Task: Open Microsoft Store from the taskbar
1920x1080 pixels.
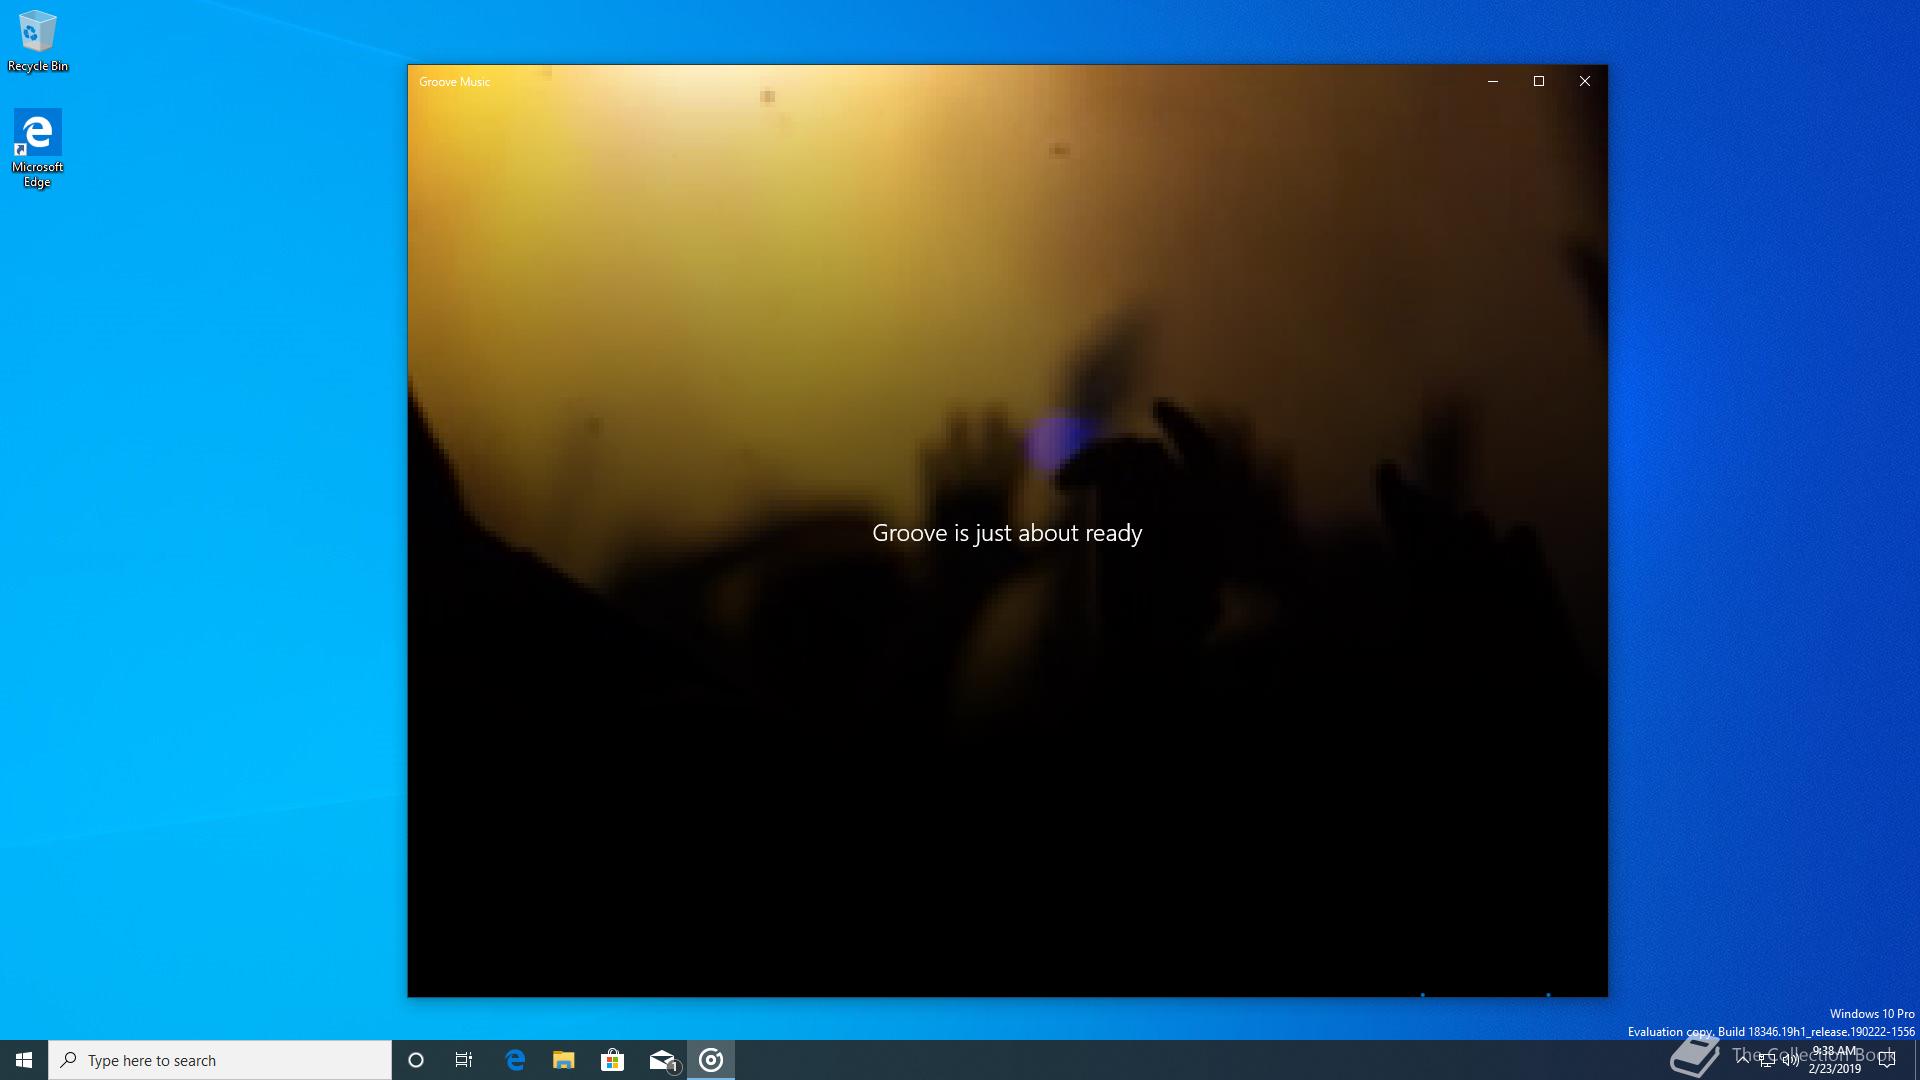Action: (x=612, y=1060)
